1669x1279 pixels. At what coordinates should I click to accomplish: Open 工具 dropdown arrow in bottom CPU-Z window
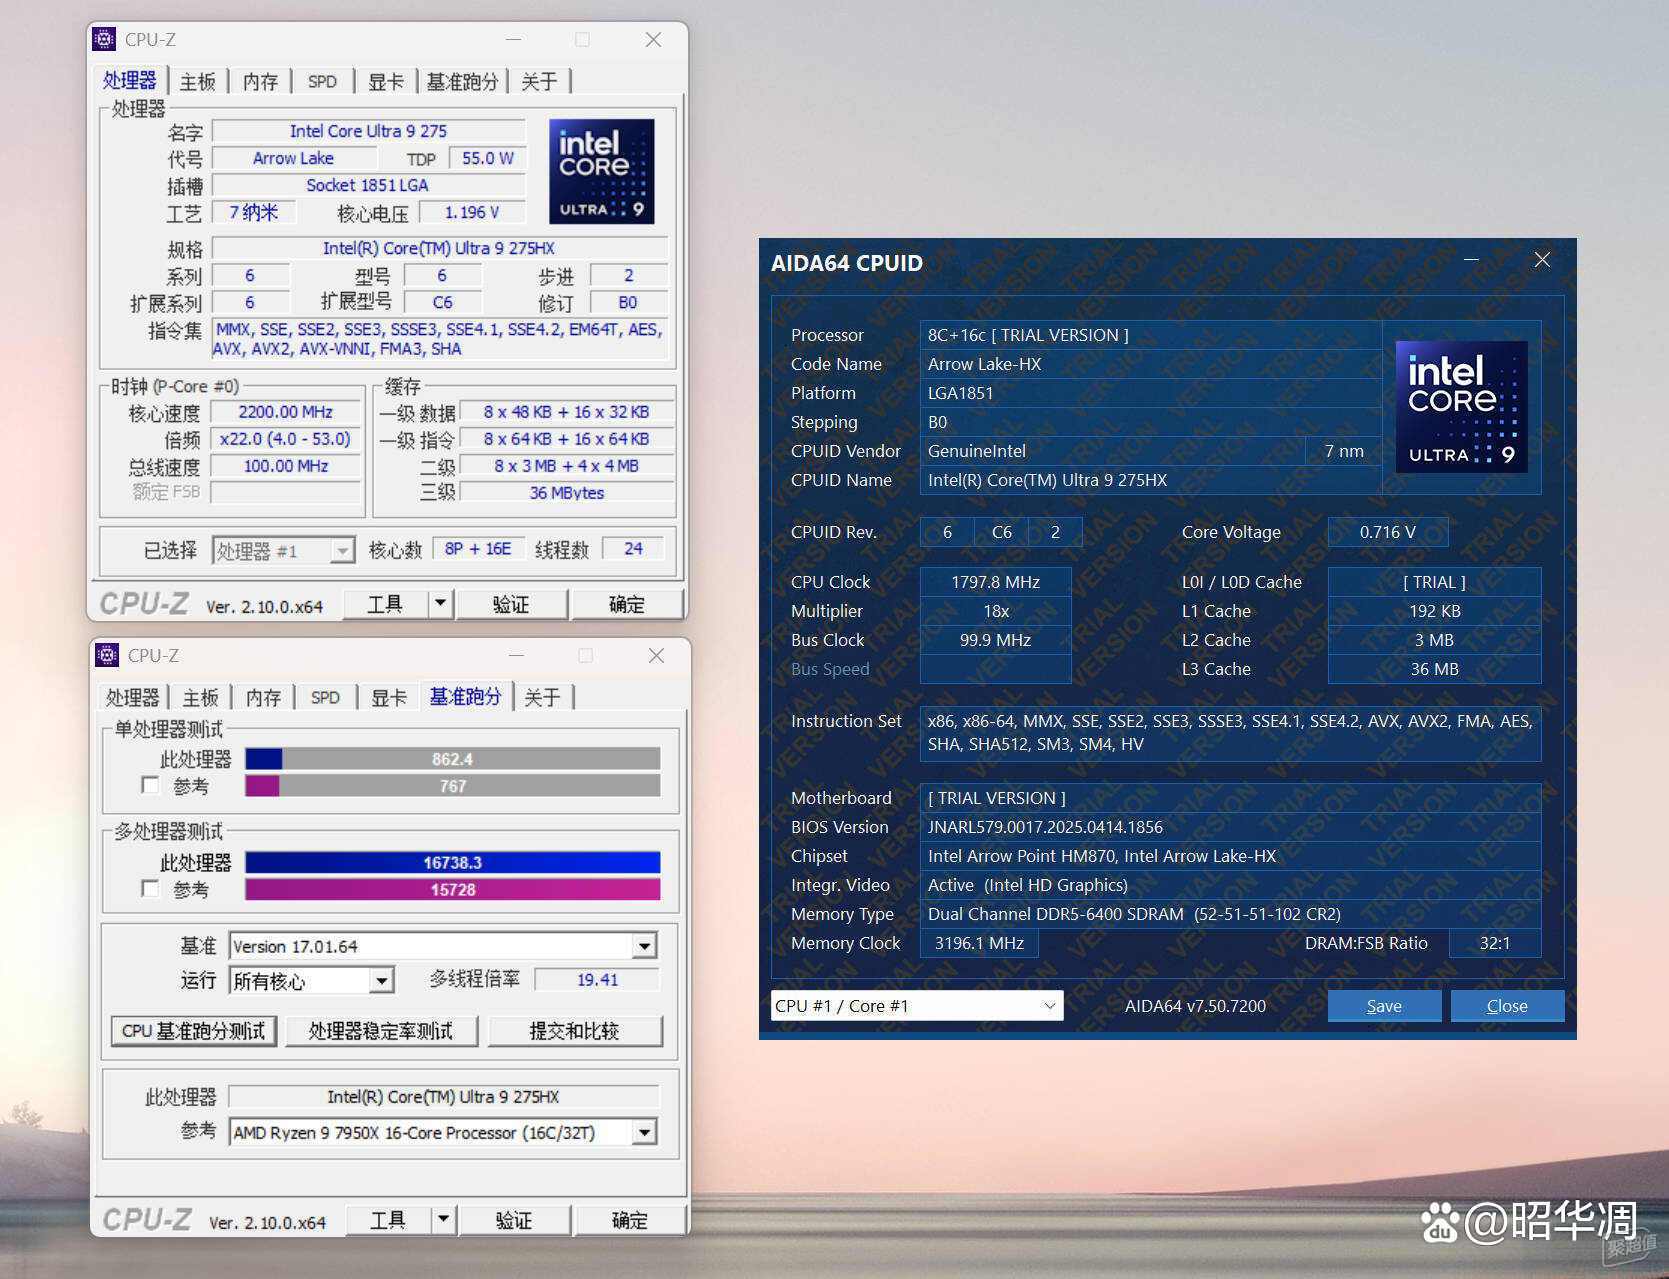[443, 1220]
